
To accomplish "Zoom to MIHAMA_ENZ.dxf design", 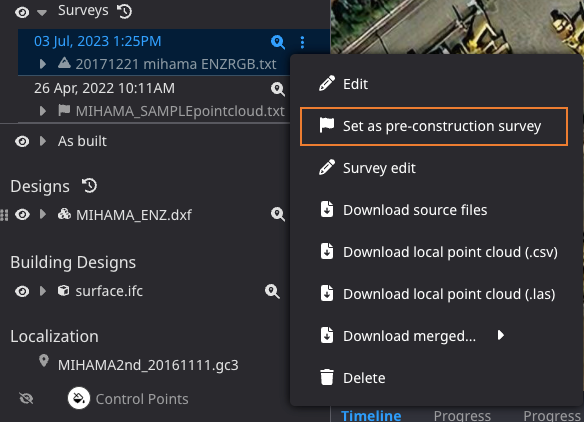I will tap(277, 214).
